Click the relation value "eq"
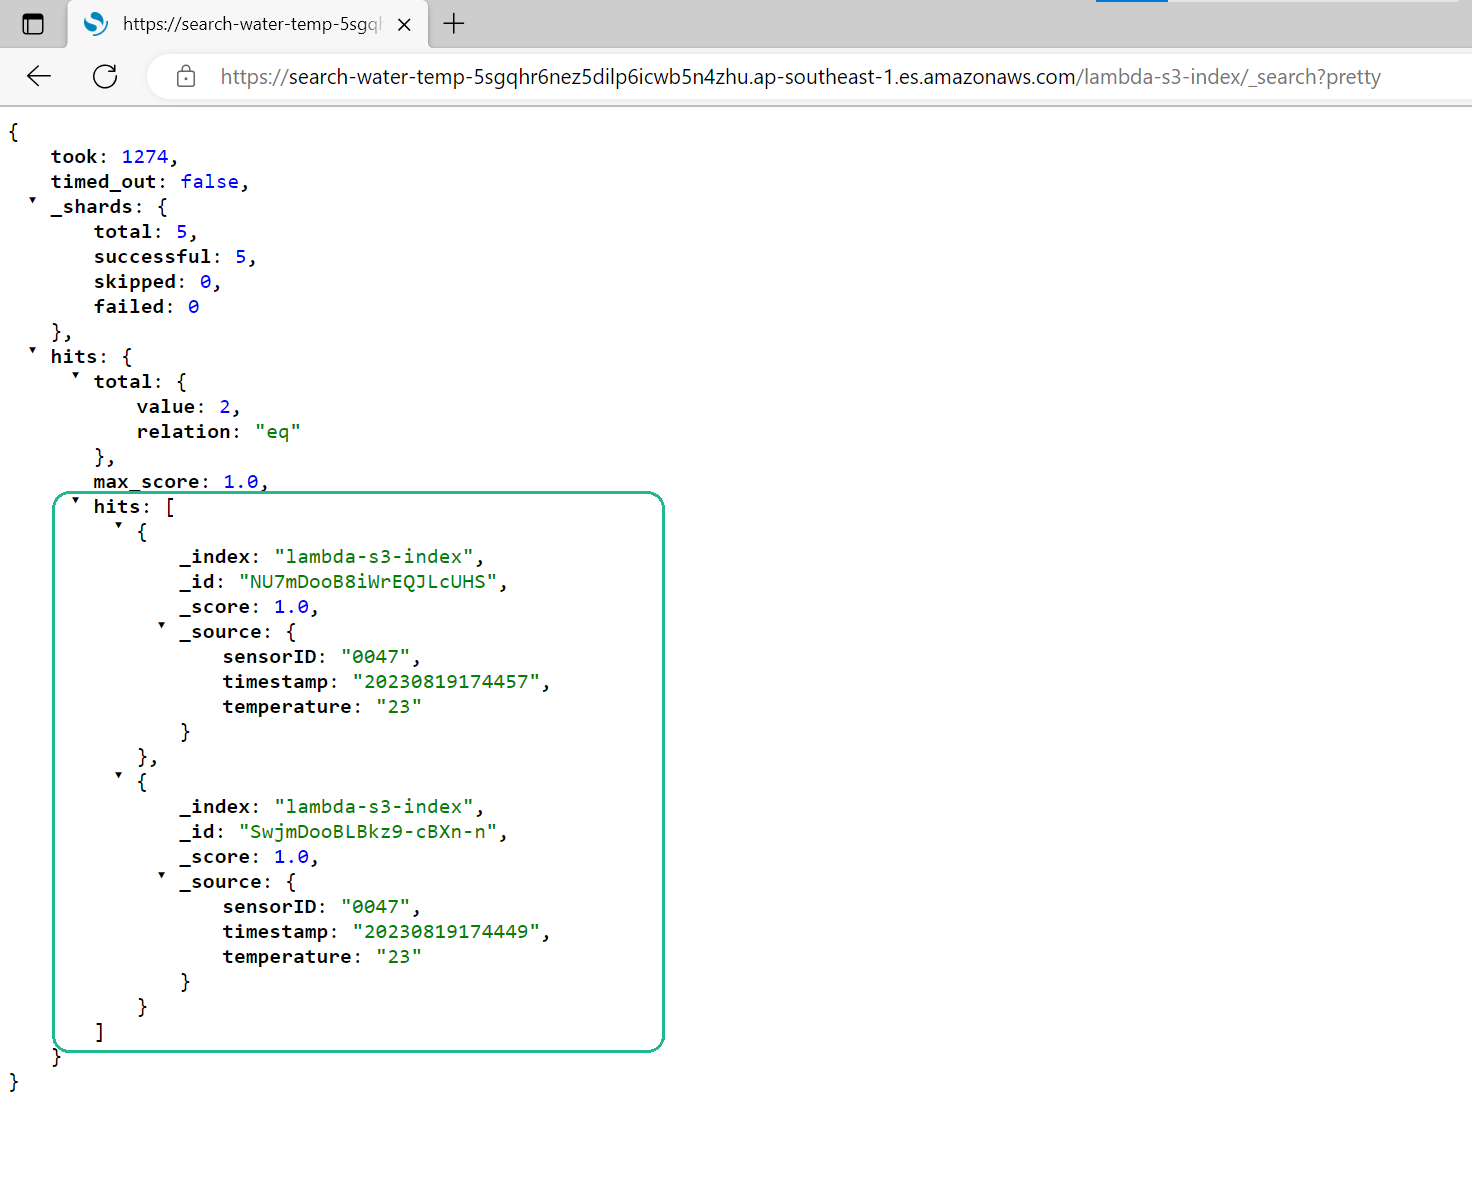Screen dimensions: 1472x1181 click(277, 432)
